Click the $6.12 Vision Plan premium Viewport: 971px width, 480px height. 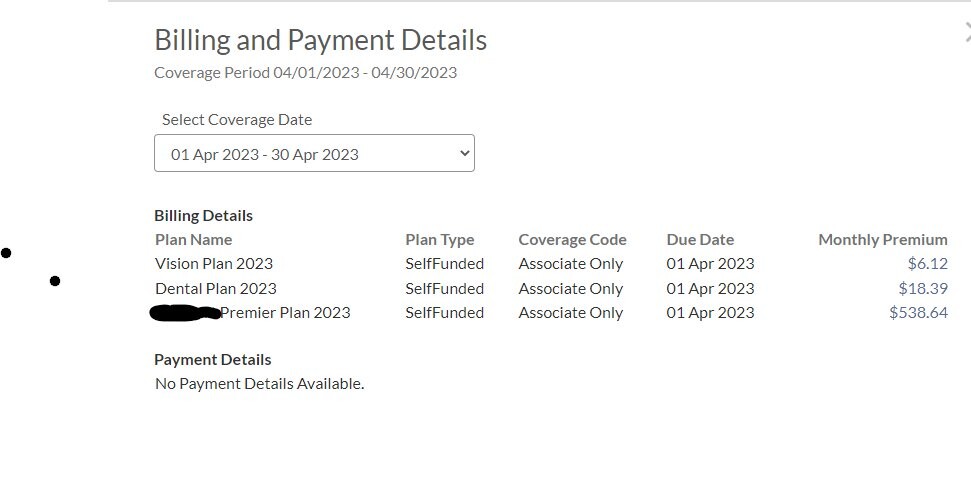click(x=927, y=264)
